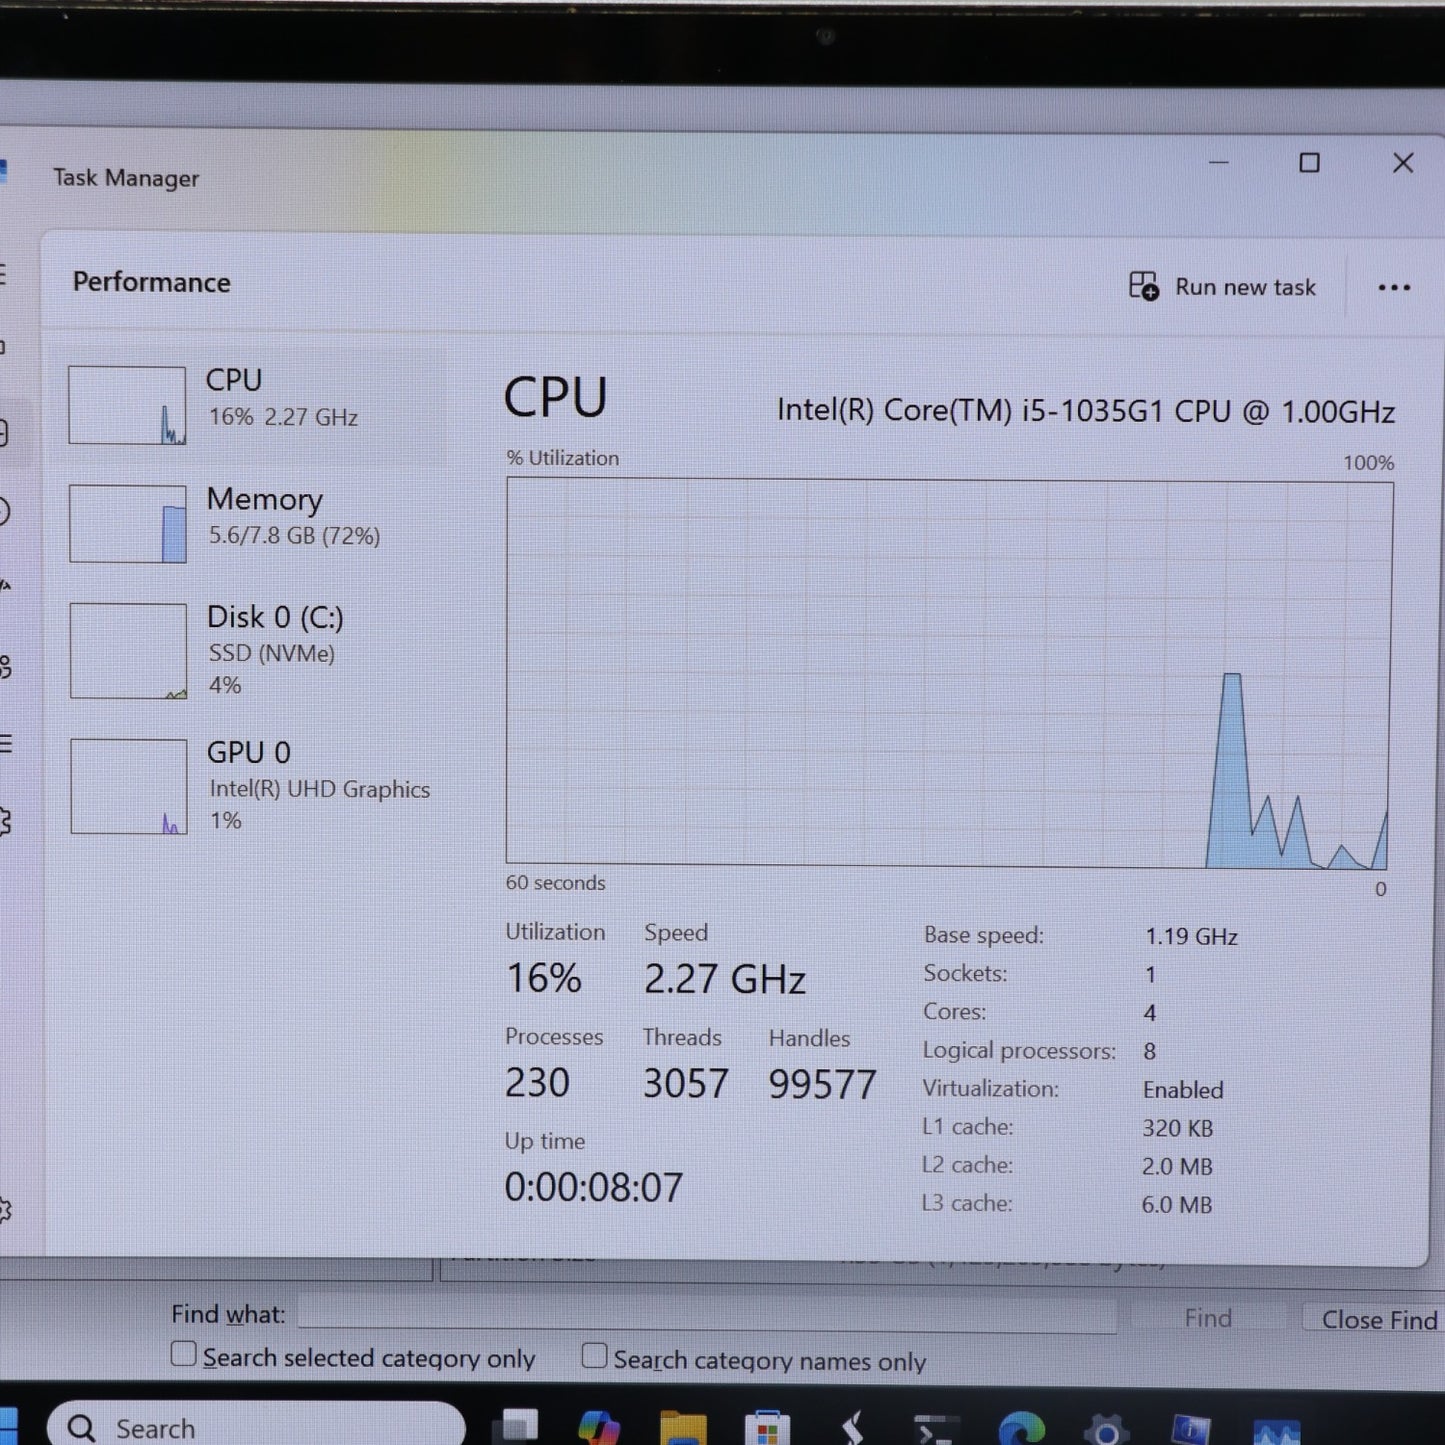Tick Search category names only checkbox

pos(594,1356)
